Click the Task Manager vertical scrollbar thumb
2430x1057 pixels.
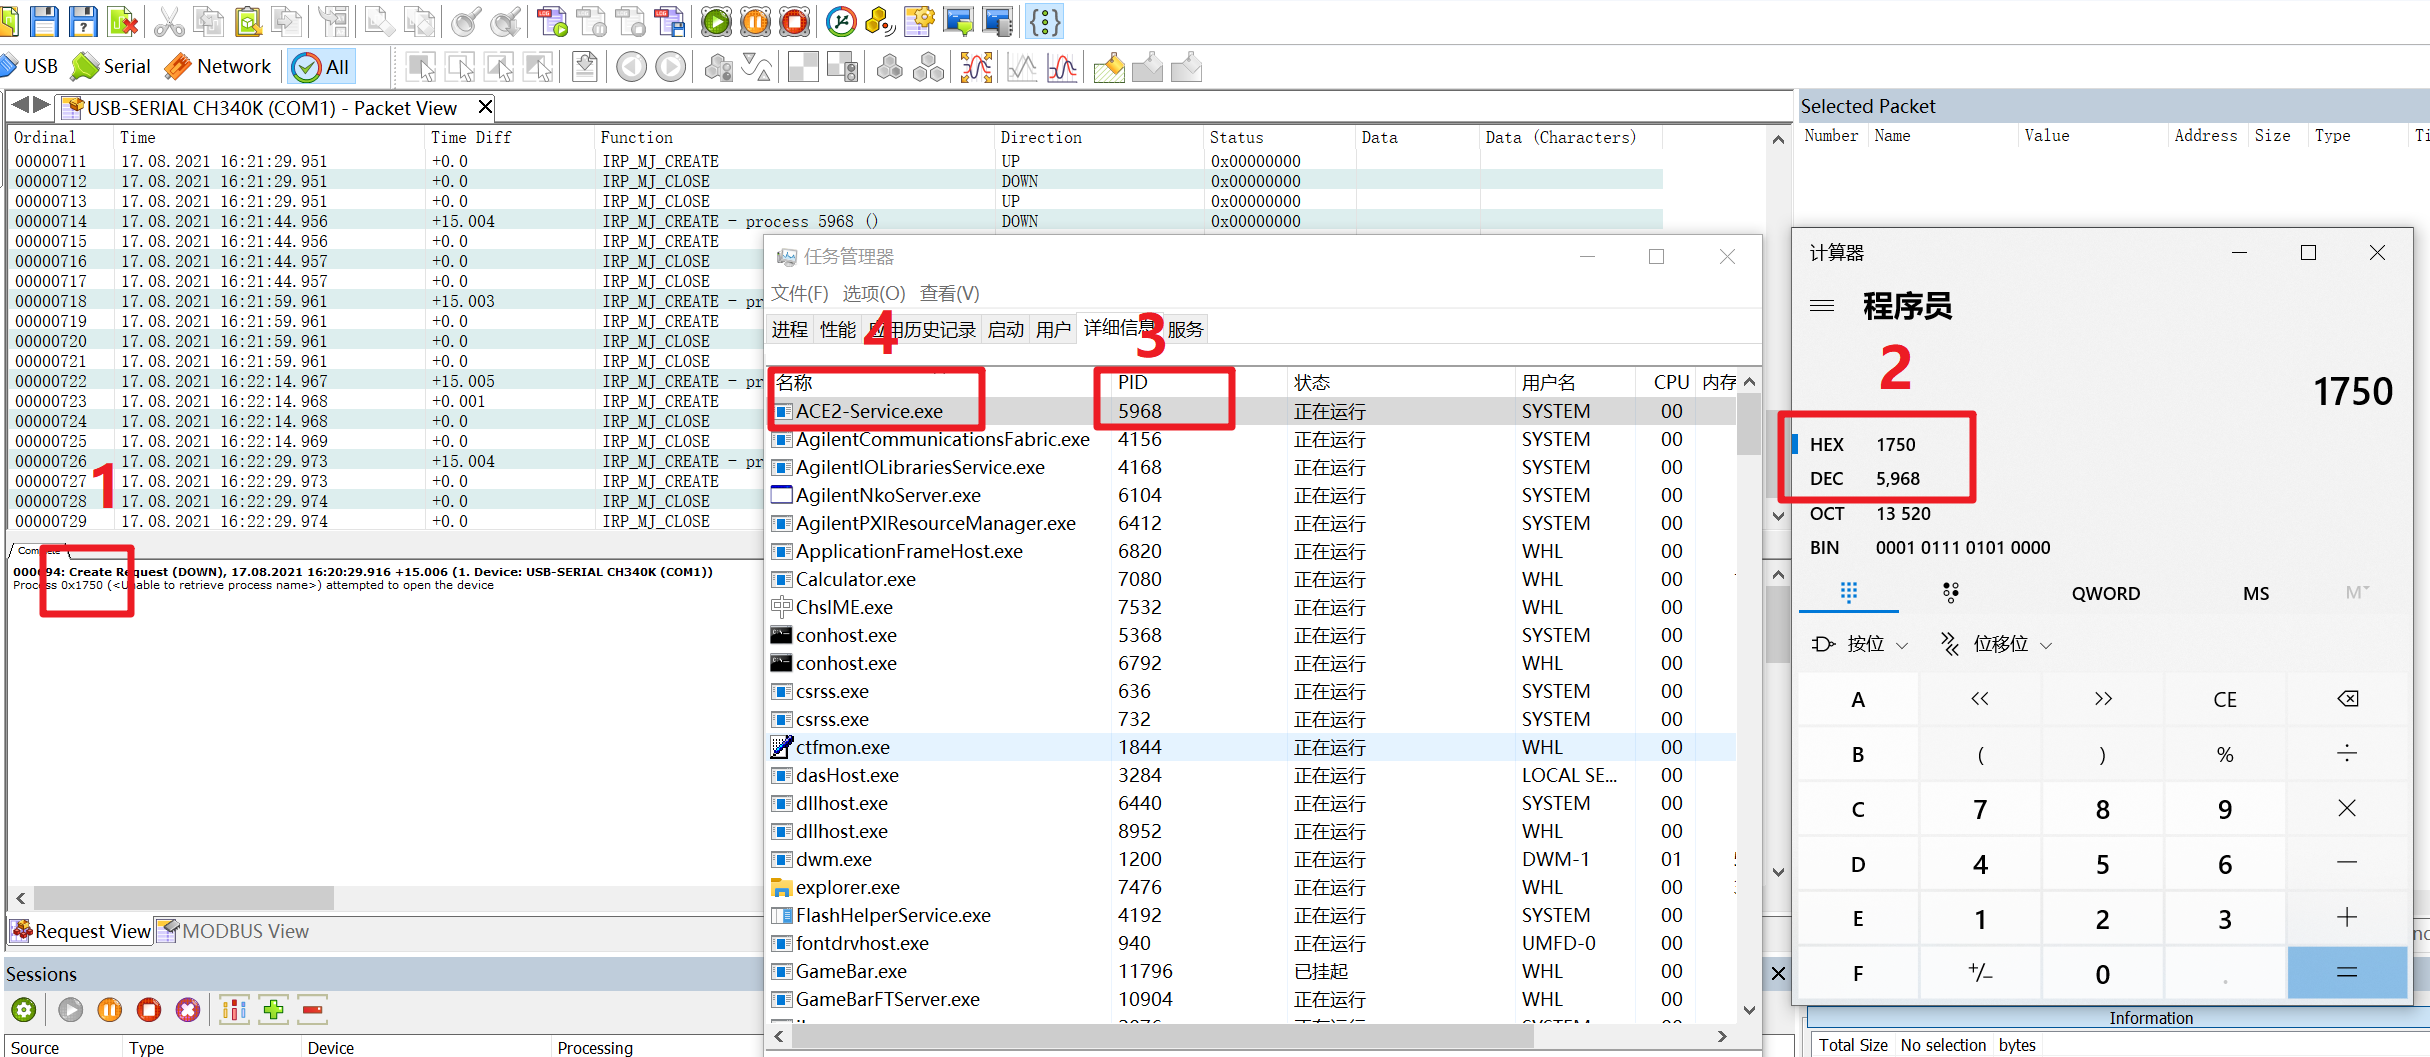tap(1749, 424)
